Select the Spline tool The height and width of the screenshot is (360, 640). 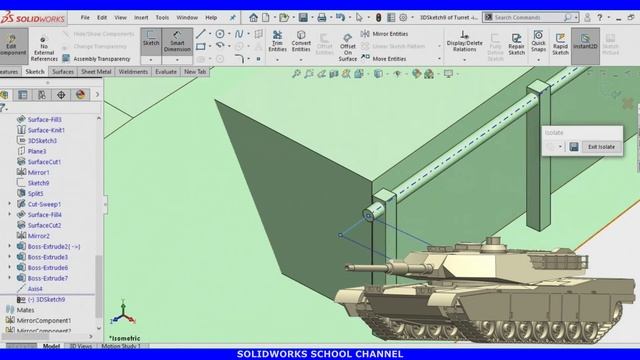pyautogui.click(x=239, y=34)
